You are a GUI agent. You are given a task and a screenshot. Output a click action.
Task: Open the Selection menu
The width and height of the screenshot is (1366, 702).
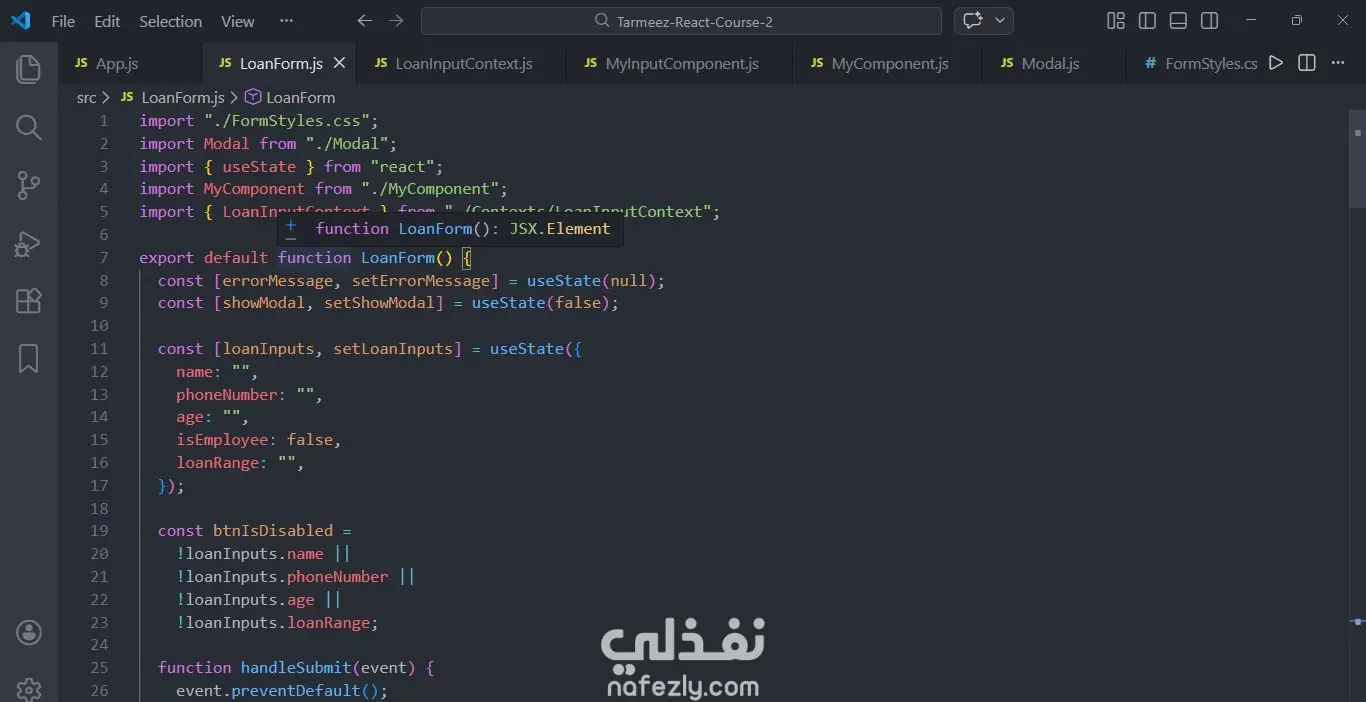(171, 21)
